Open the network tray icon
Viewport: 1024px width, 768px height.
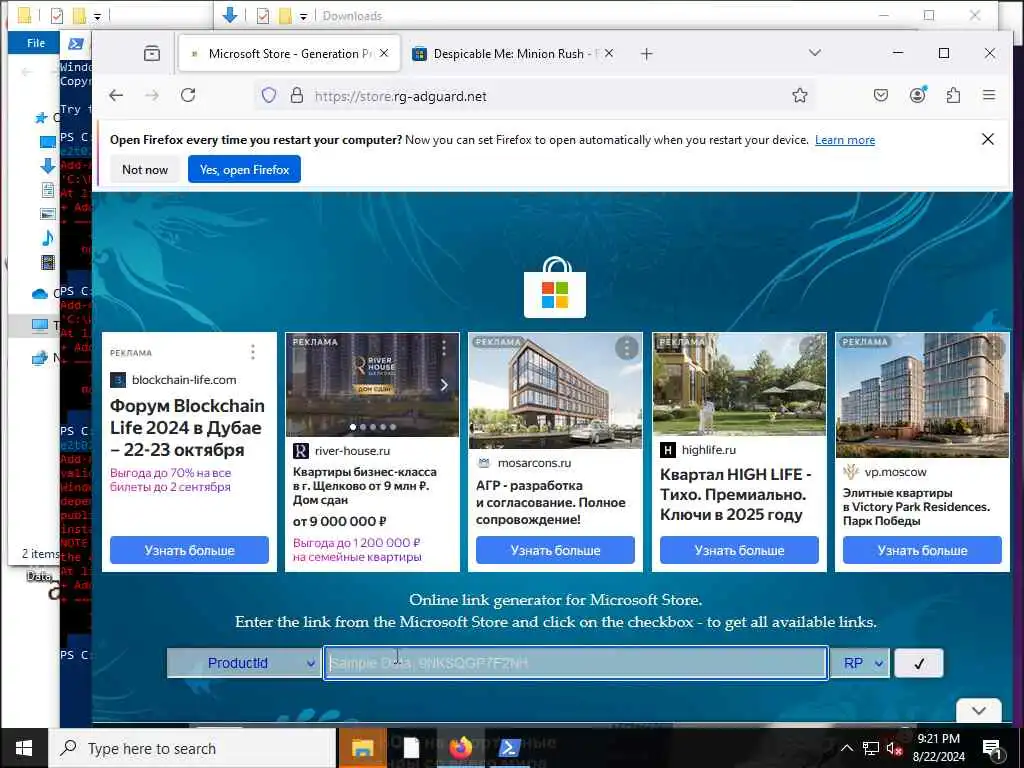pyautogui.click(x=871, y=748)
